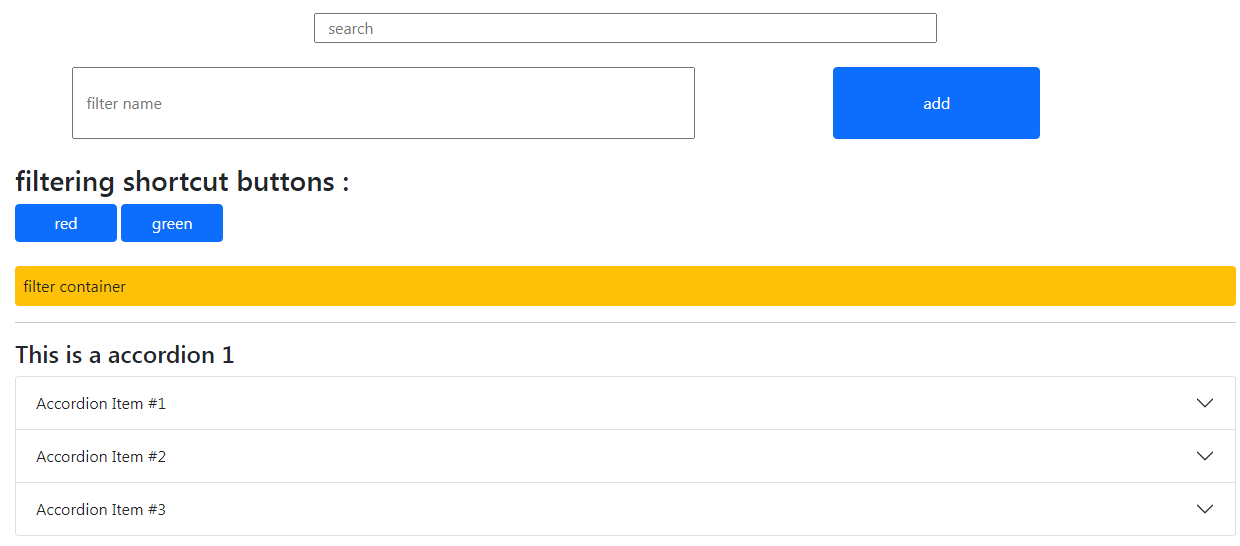
Task: Click the yellow filter container bar
Action: pos(625,286)
